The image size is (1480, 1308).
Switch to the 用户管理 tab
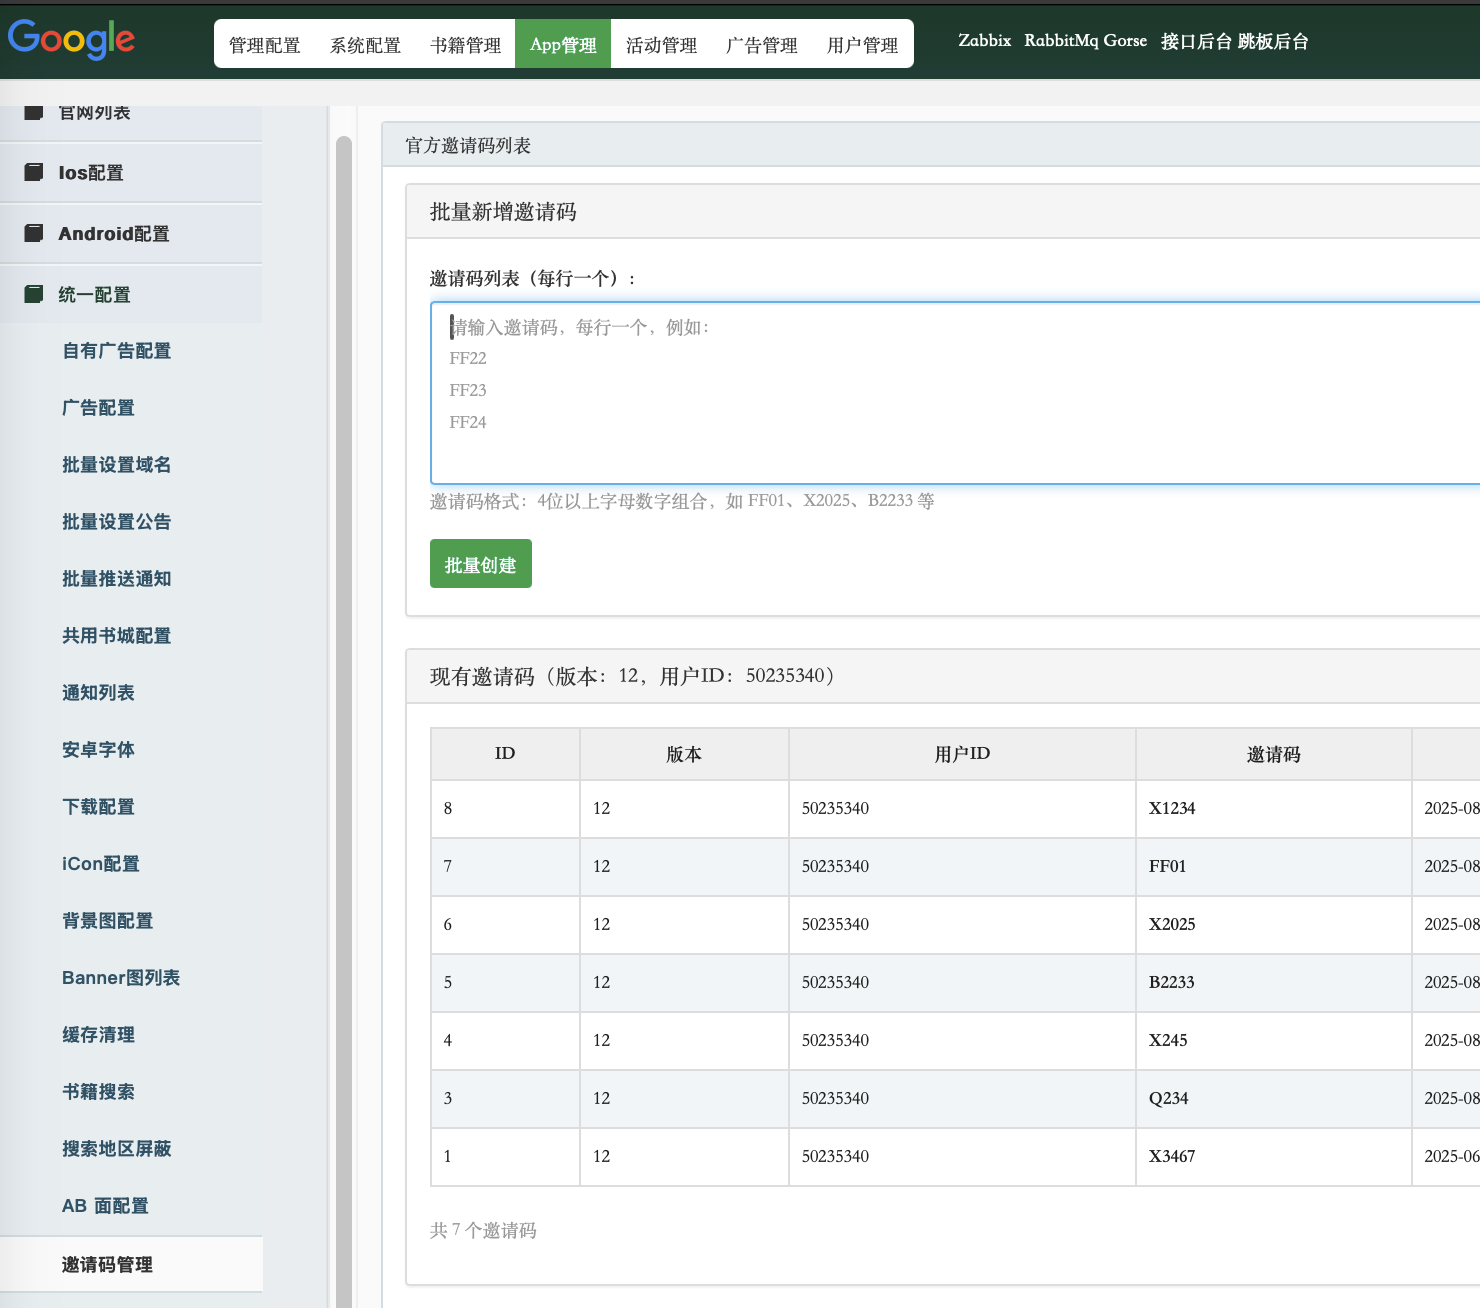862,45
